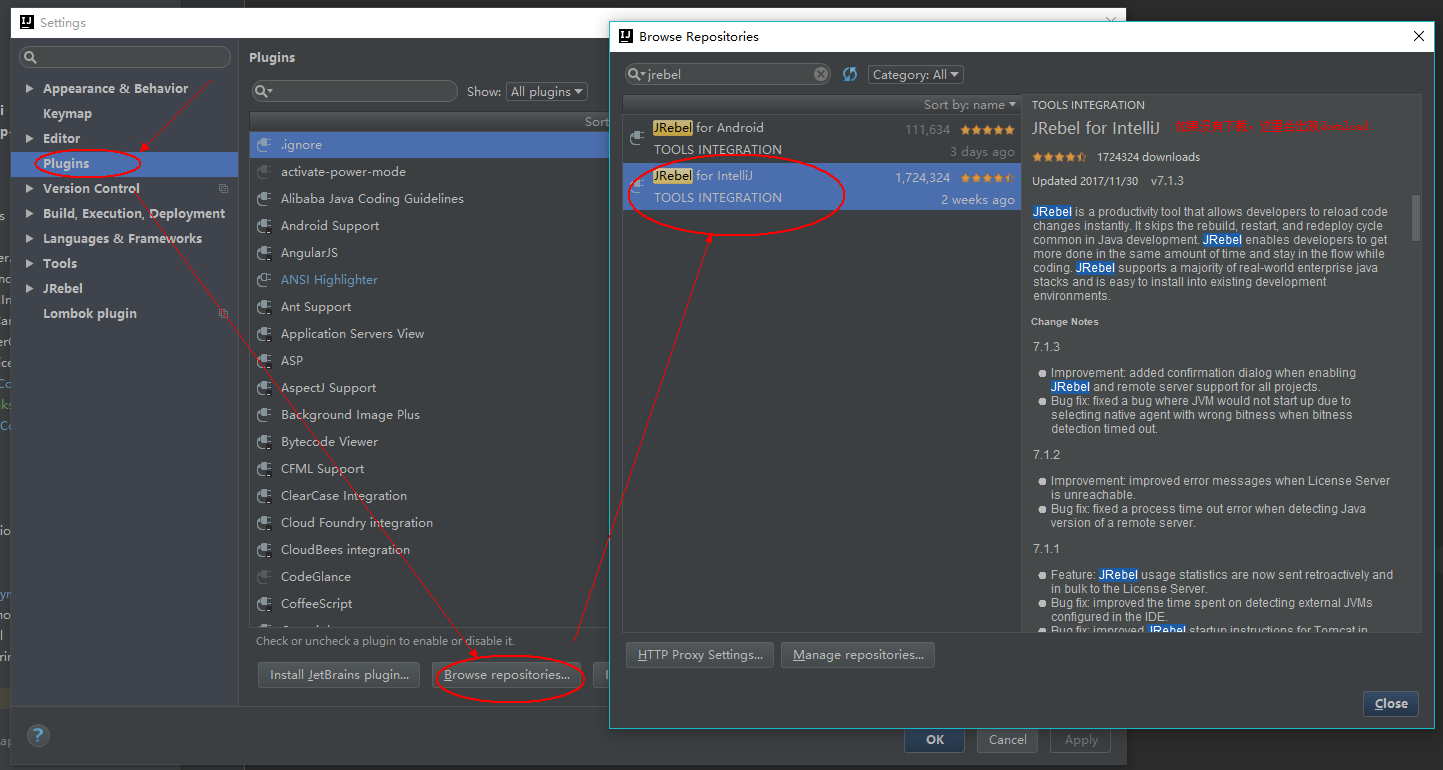Open the Sort by: name dropdown
This screenshot has width=1443, height=770.
pyautogui.click(x=969, y=104)
